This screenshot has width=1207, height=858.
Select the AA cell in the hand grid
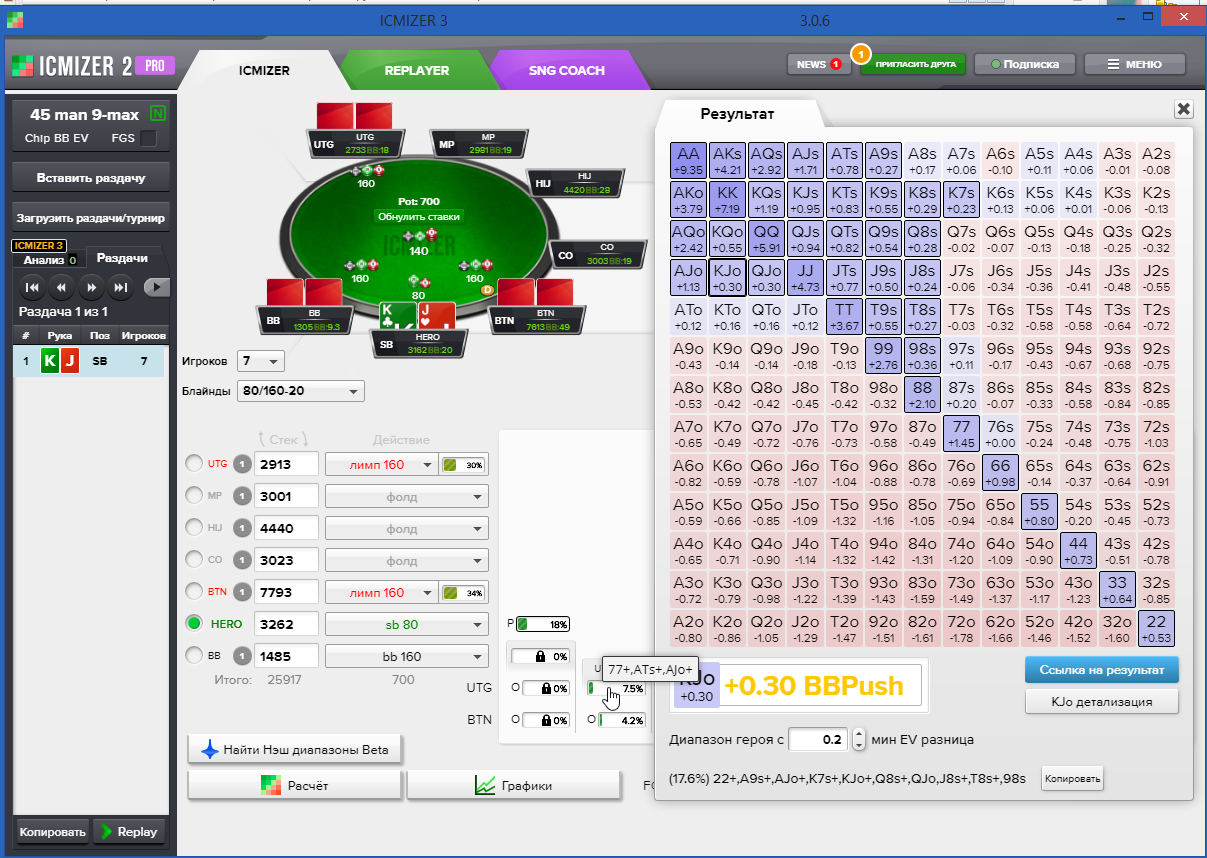(689, 161)
